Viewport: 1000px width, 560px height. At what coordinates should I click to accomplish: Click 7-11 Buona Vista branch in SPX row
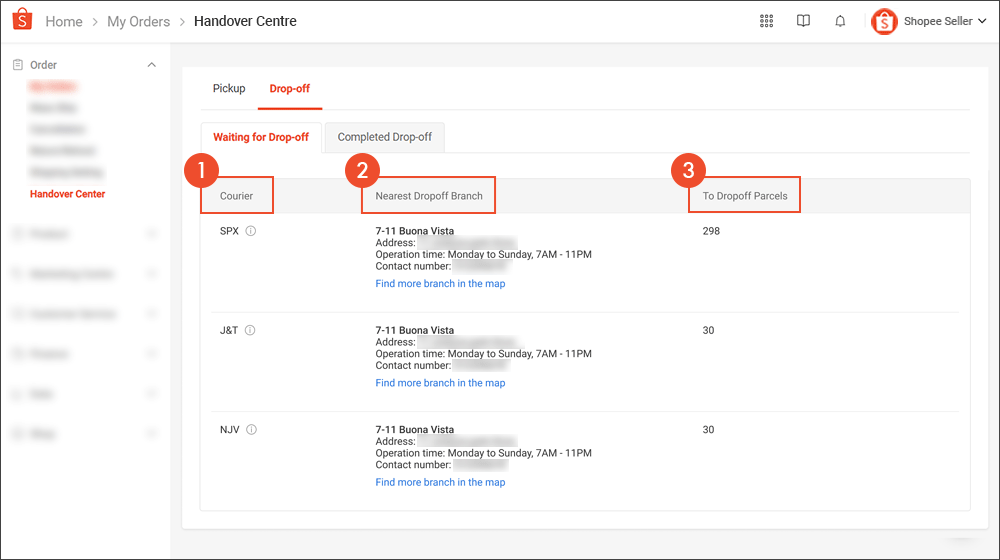coord(415,231)
